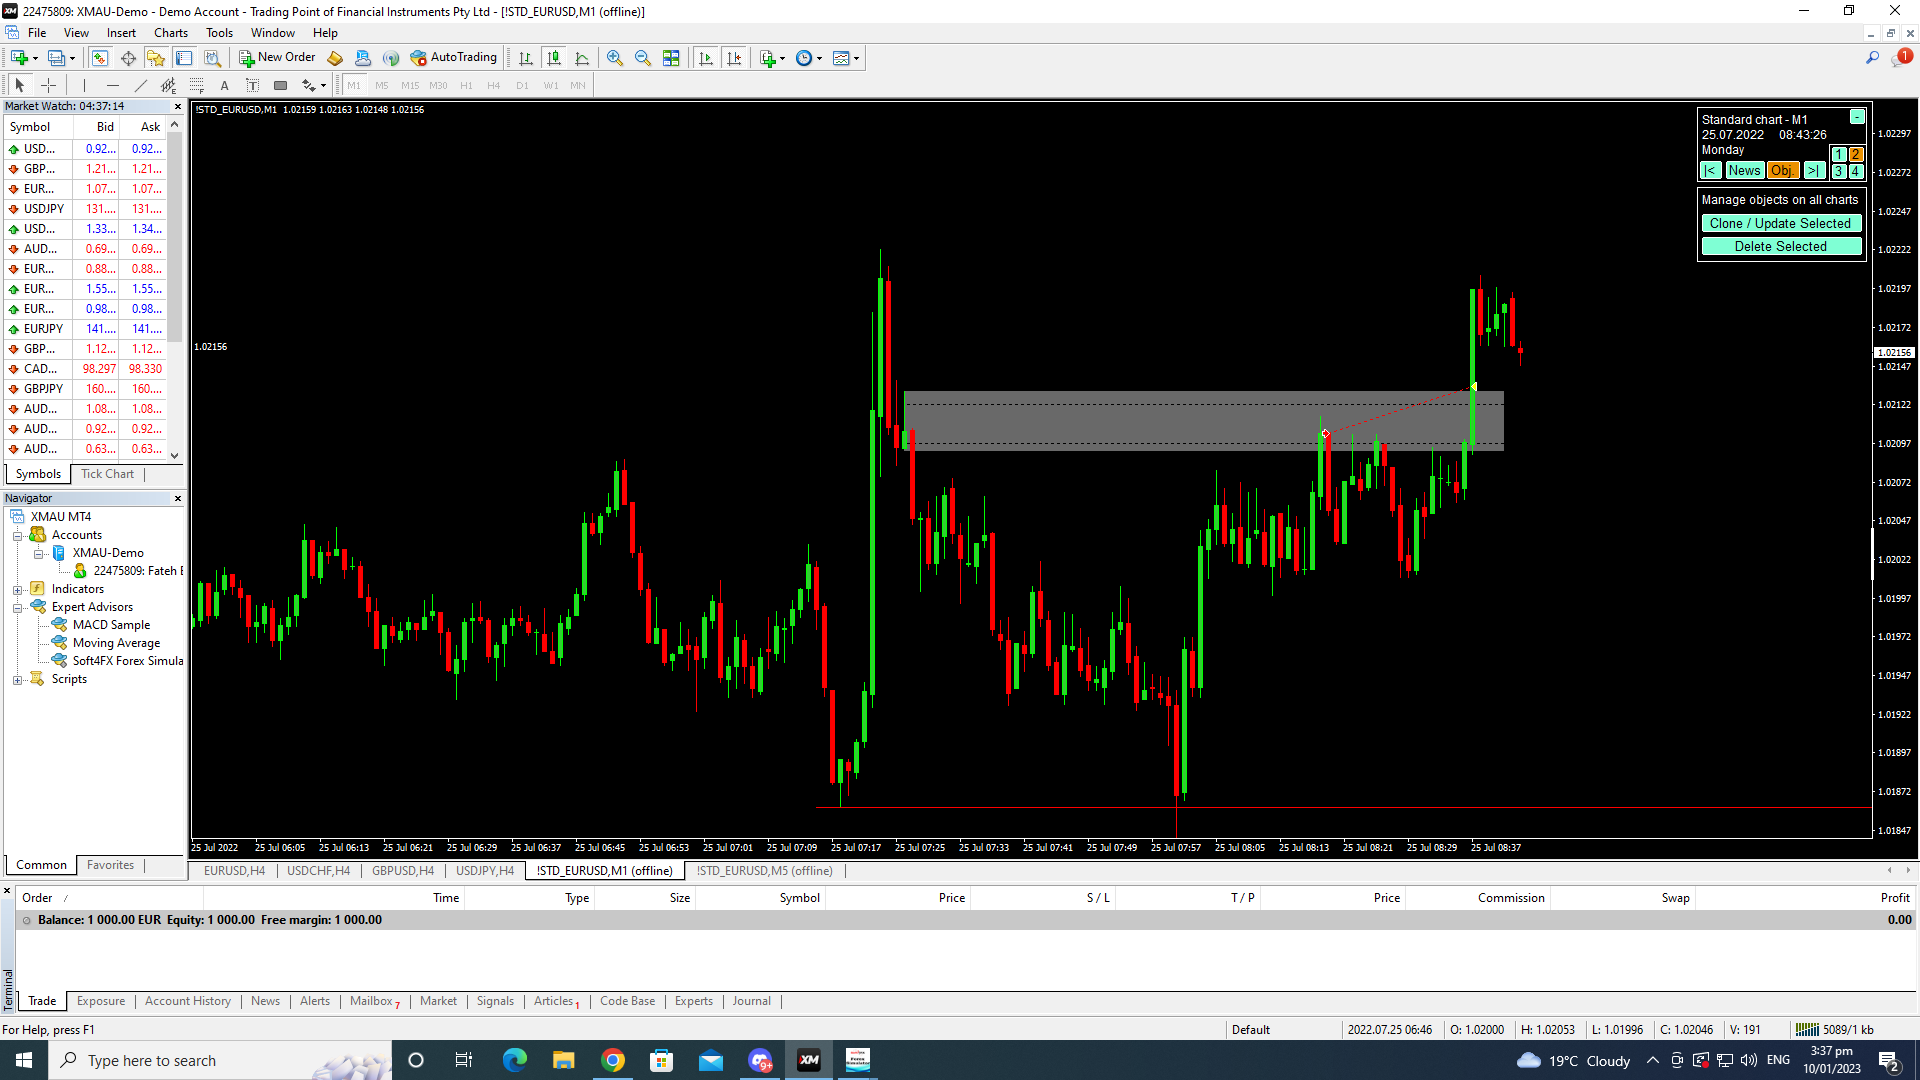Select the Crosshair cursor tool
This screenshot has width=1920, height=1080.
(x=48, y=86)
